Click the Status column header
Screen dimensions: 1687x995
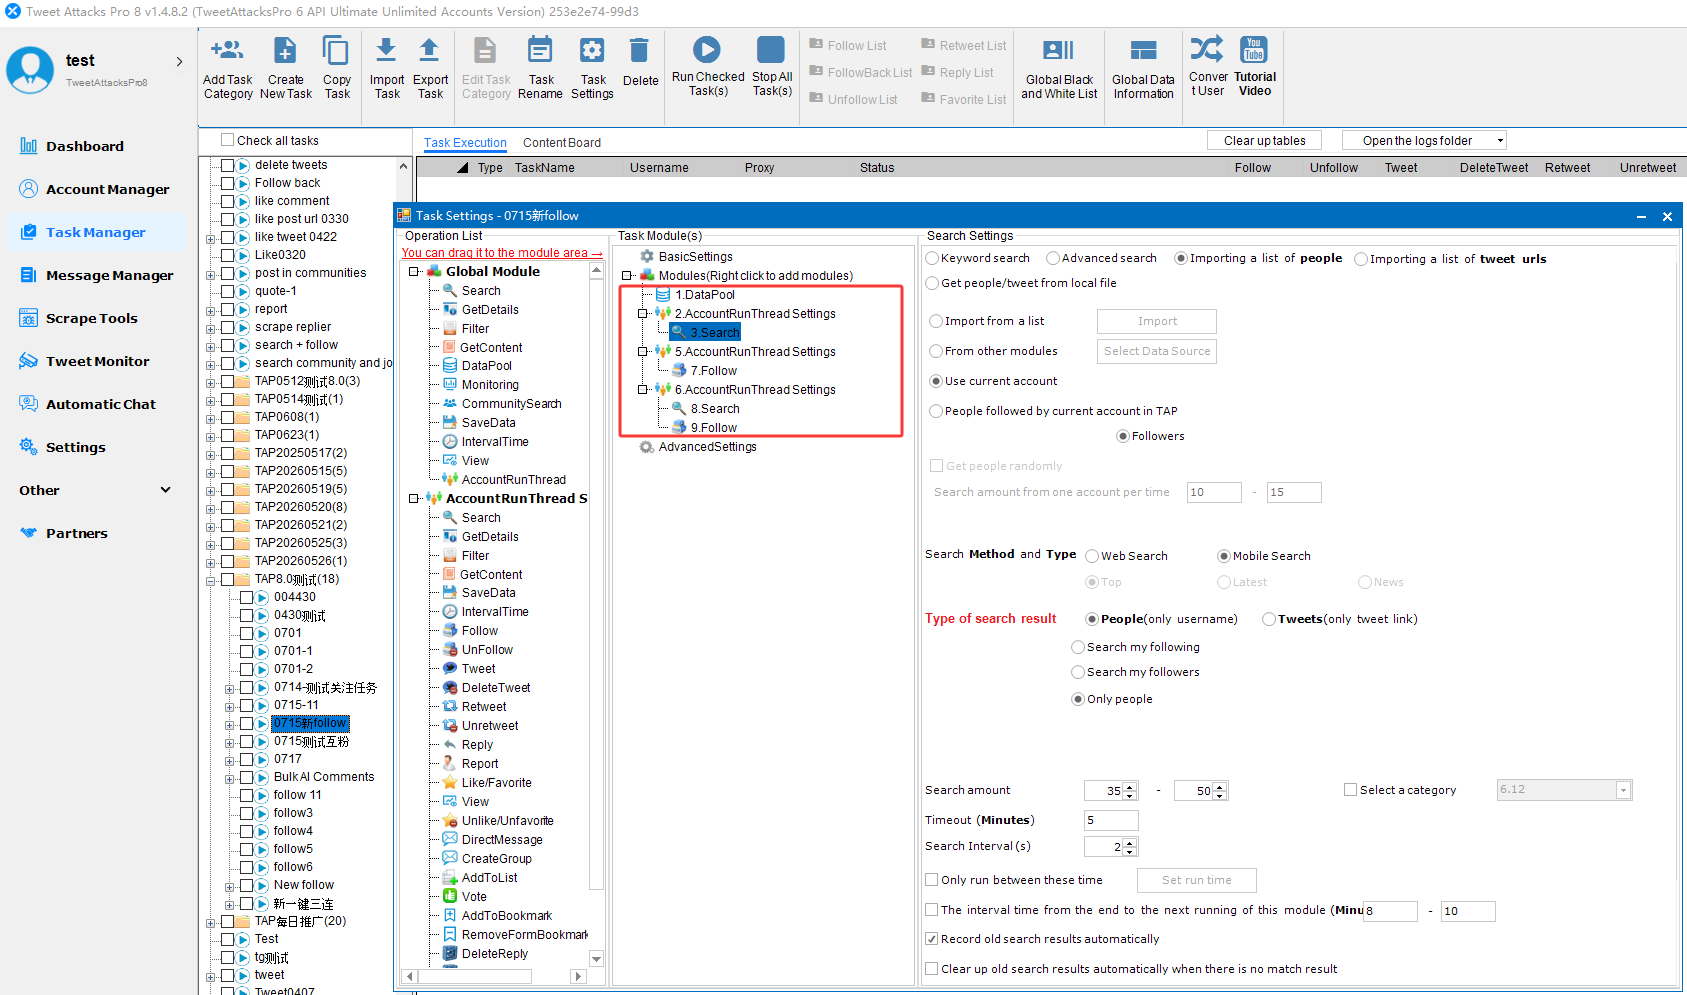click(x=877, y=168)
